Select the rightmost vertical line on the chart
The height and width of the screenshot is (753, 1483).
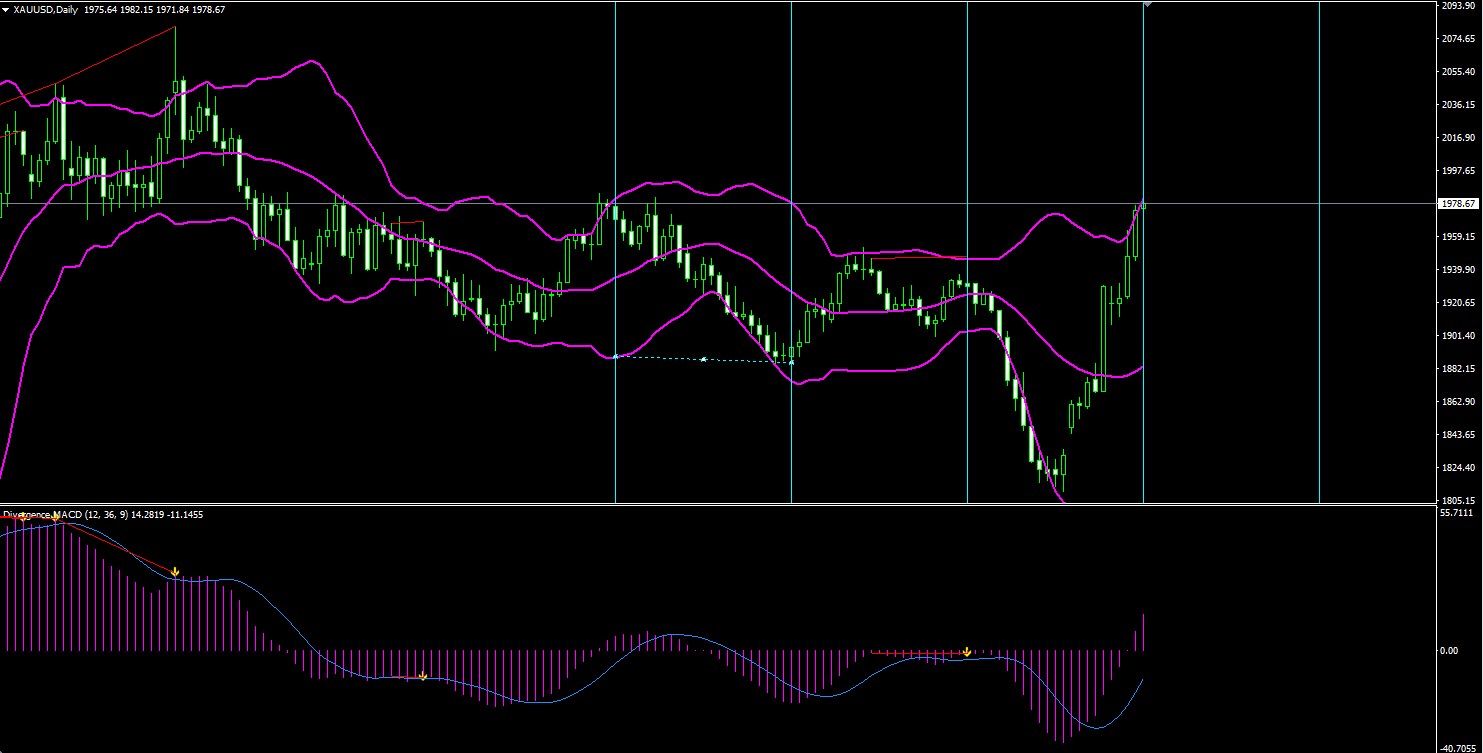click(1320, 300)
